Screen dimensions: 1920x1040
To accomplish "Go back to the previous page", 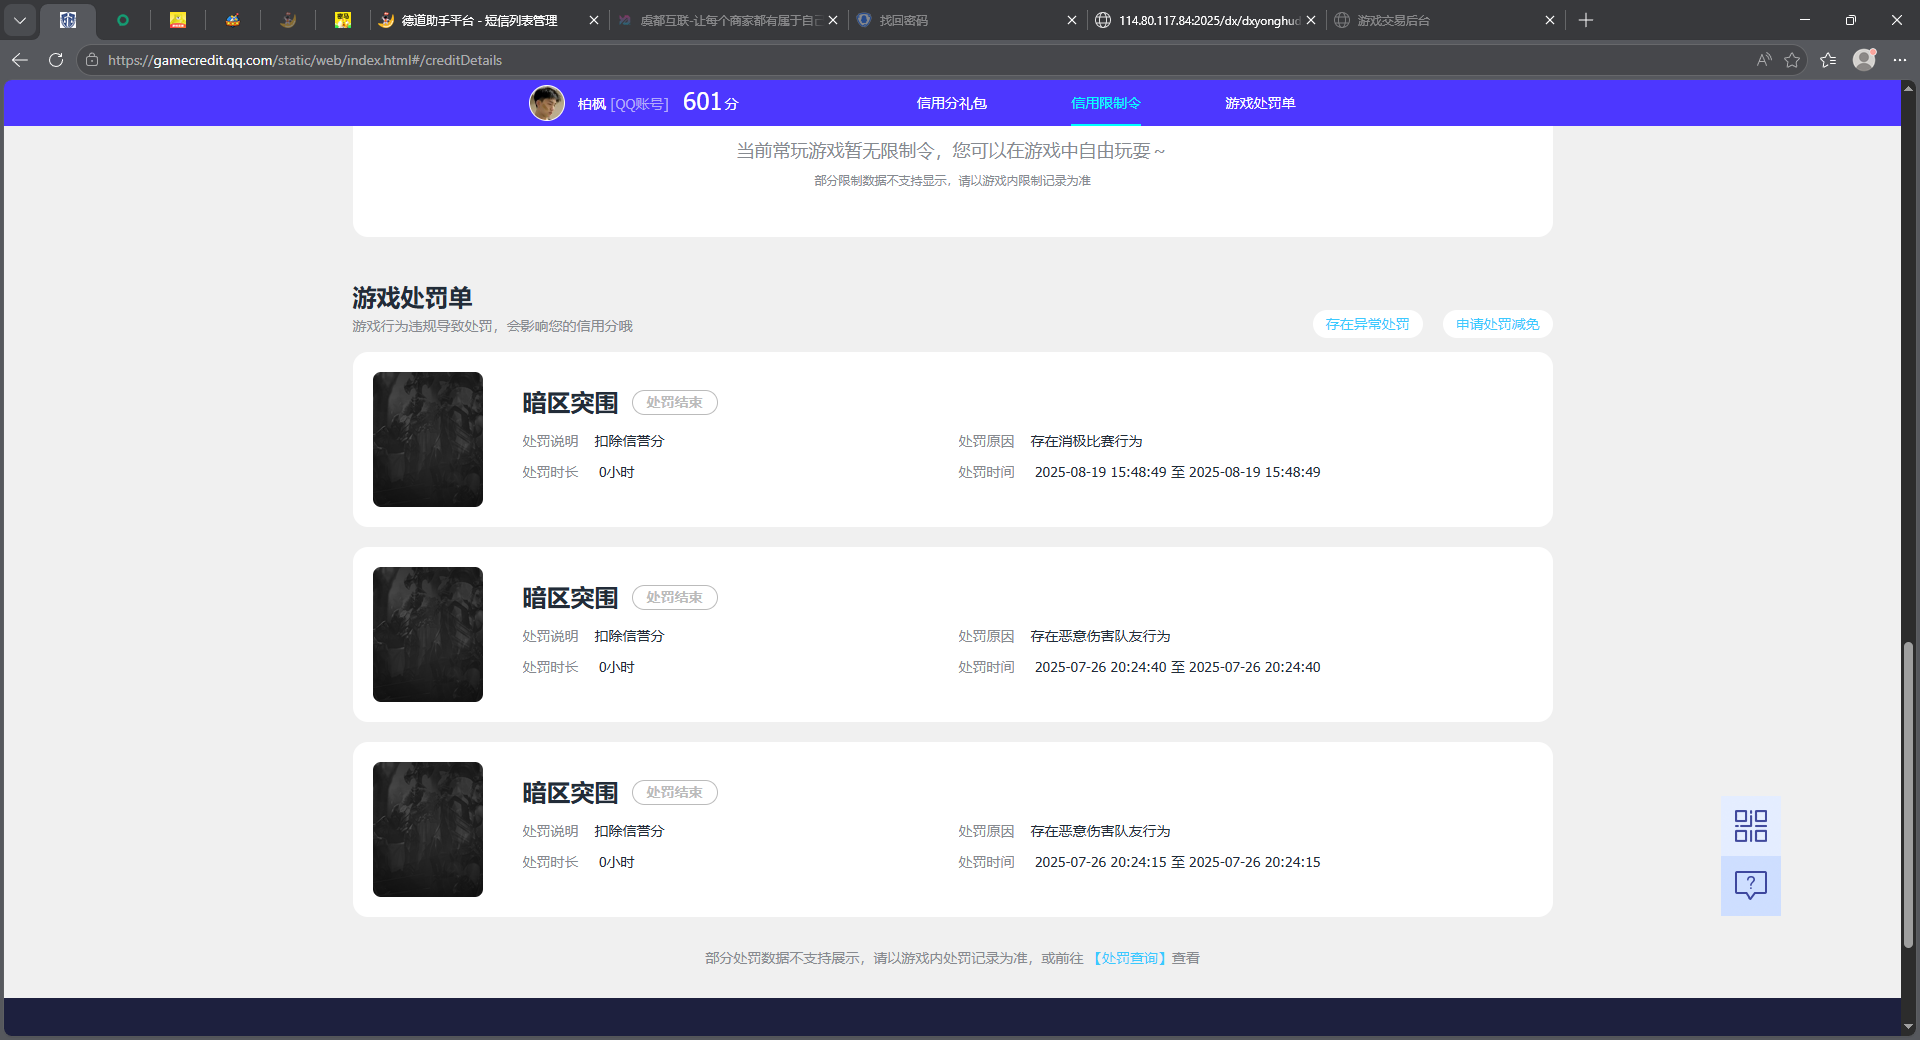I will [20, 60].
